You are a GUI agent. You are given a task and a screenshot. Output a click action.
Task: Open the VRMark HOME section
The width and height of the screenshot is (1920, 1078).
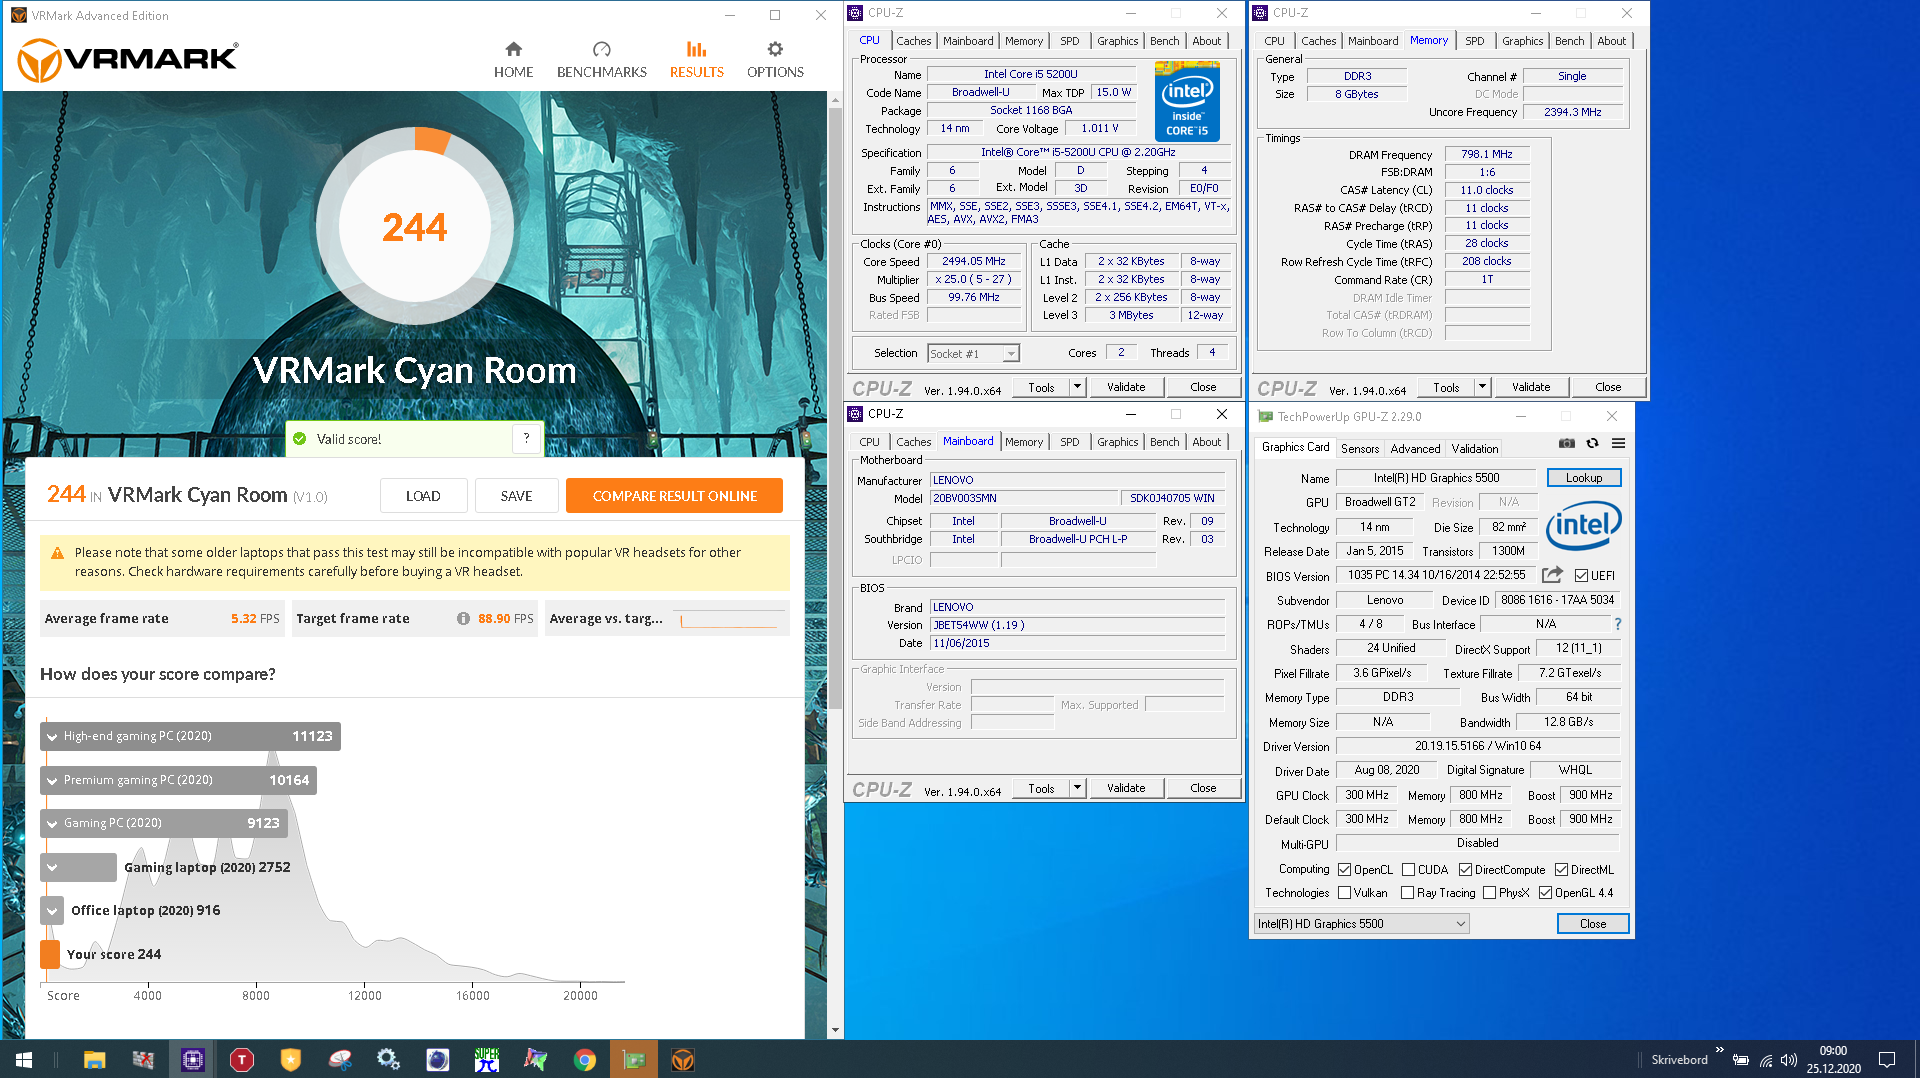tap(513, 59)
